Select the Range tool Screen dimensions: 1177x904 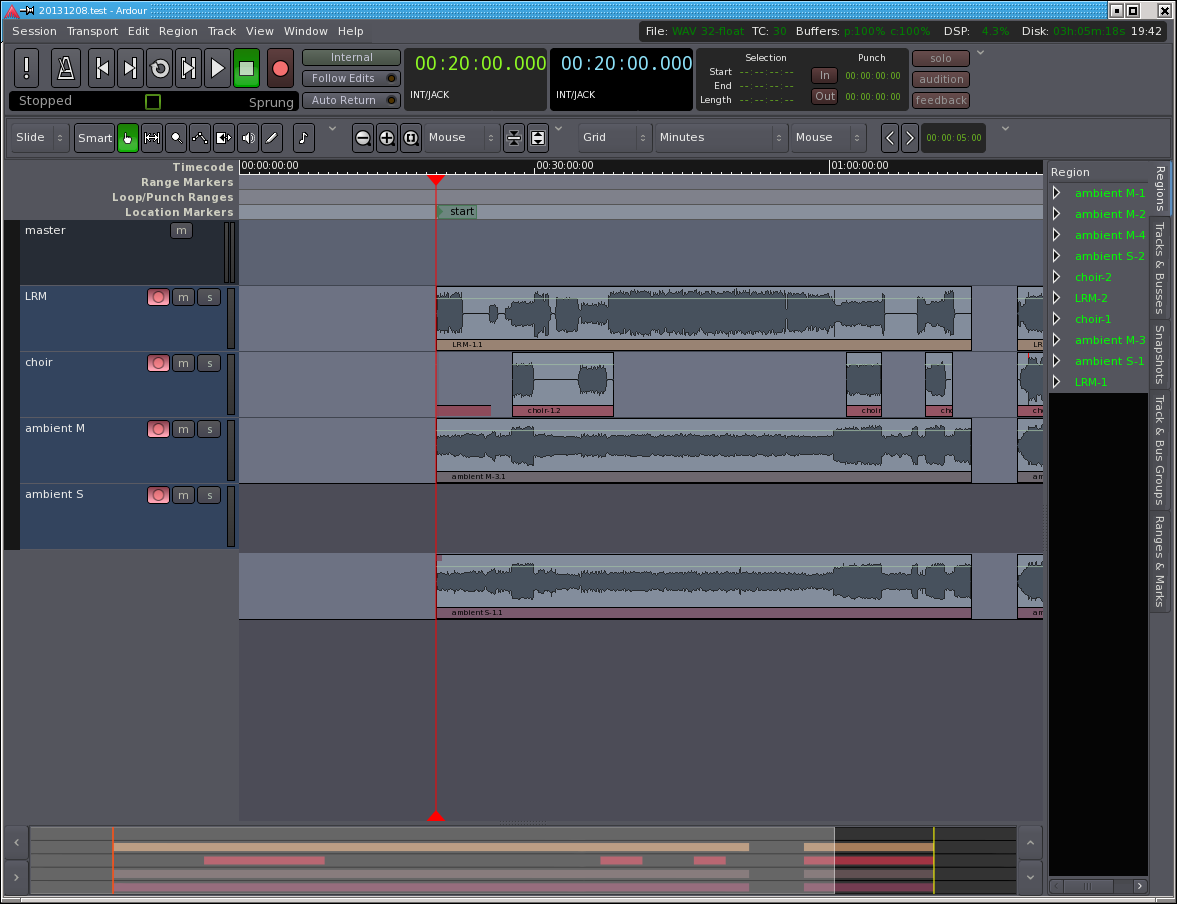pos(152,138)
